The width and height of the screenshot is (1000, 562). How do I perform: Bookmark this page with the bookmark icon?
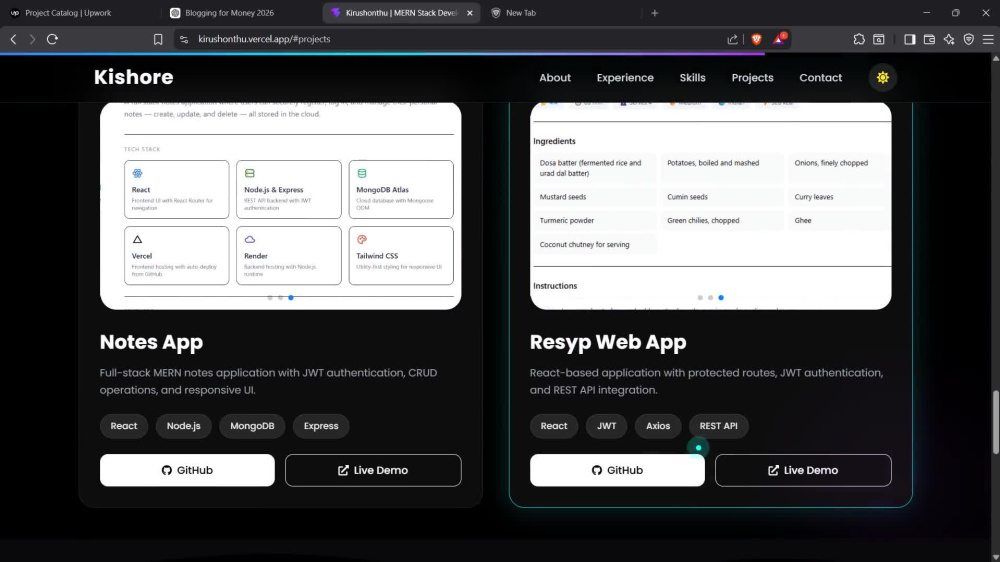tap(158, 39)
